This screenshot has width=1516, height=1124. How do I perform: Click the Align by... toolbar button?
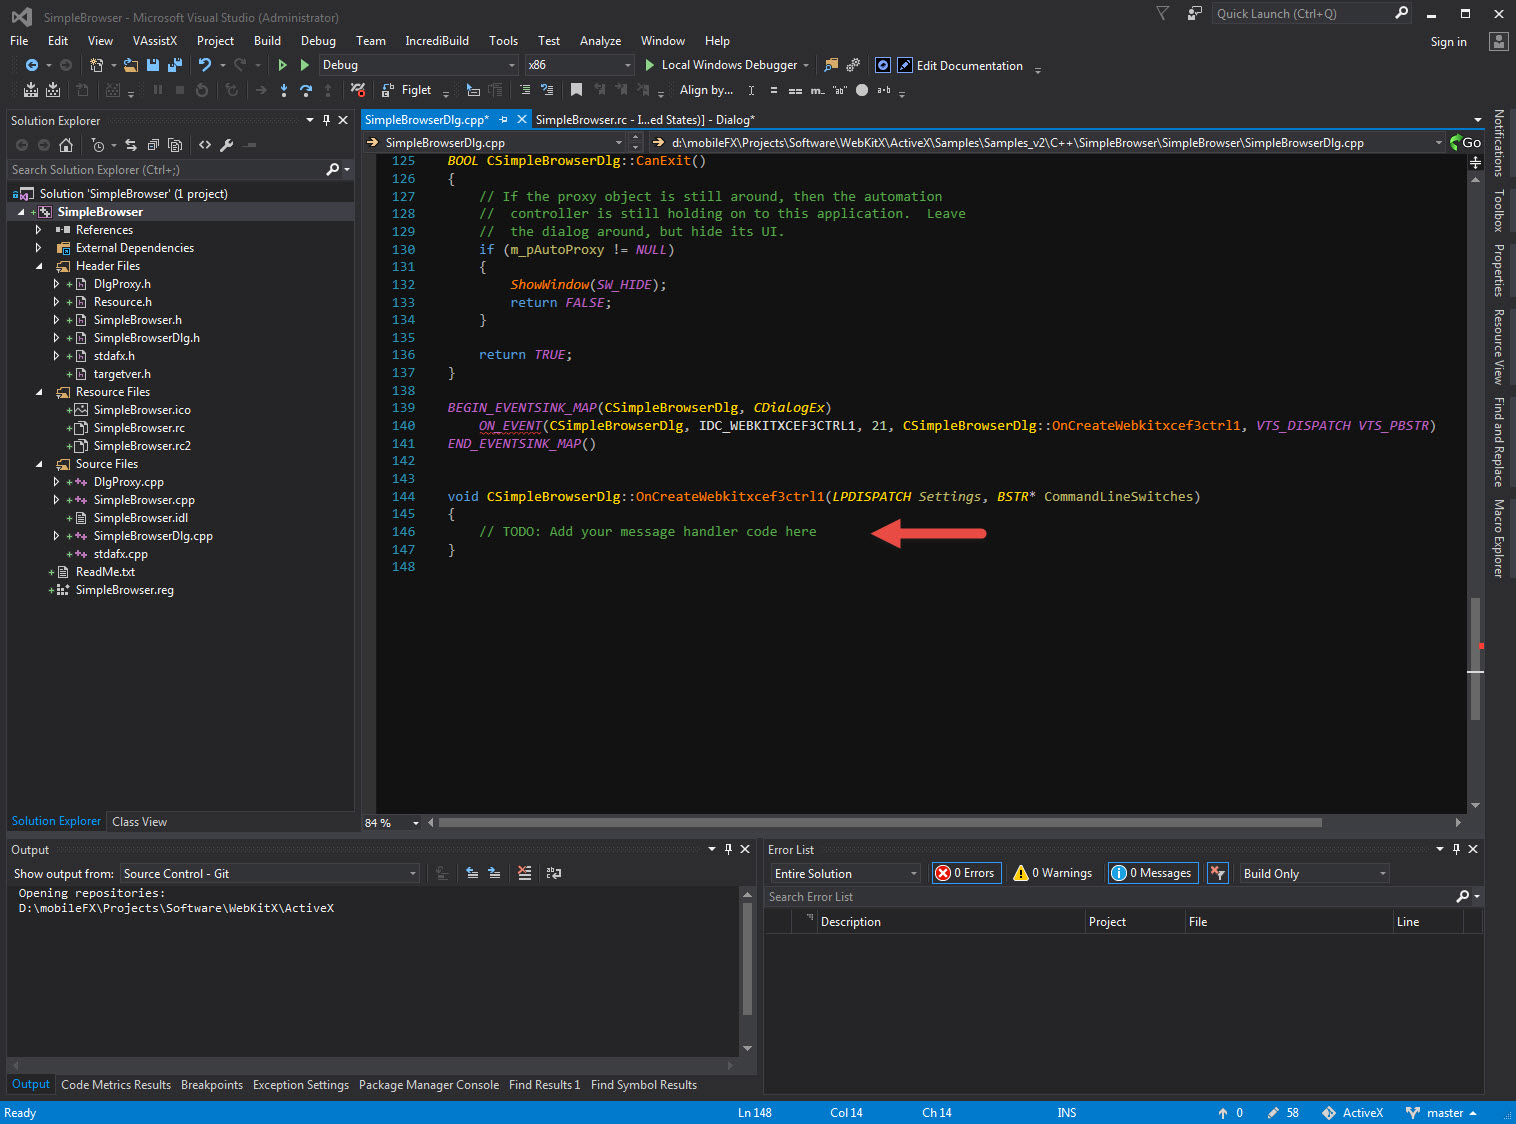coord(706,90)
